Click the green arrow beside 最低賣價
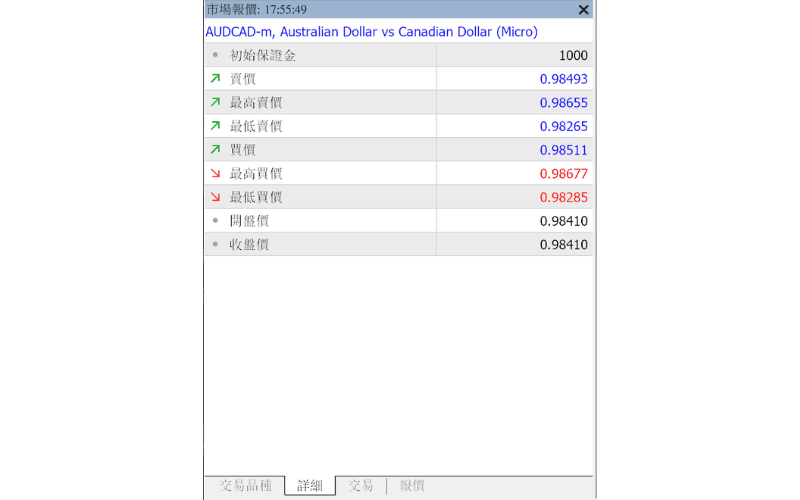 point(215,126)
